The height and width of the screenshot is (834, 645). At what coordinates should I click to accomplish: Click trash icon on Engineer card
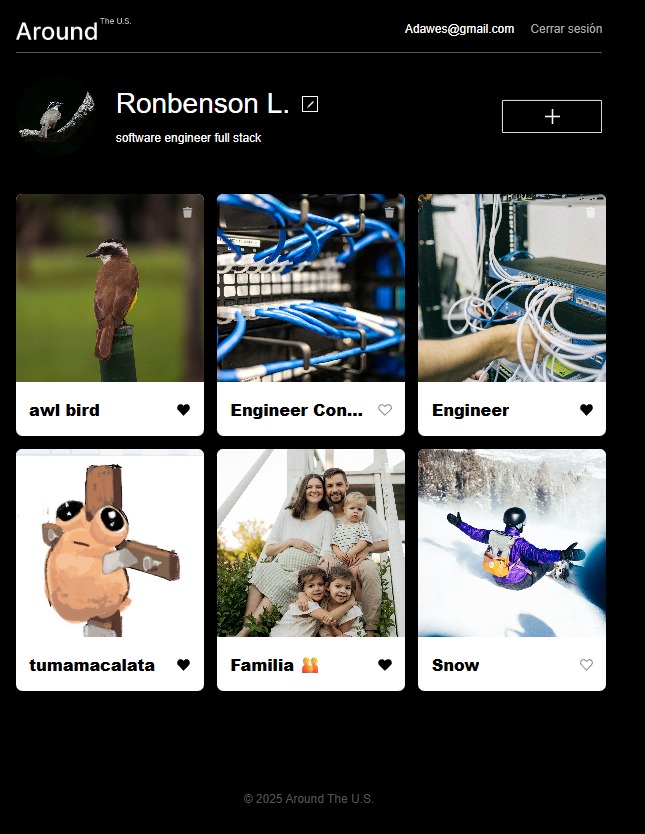(590, 212)
